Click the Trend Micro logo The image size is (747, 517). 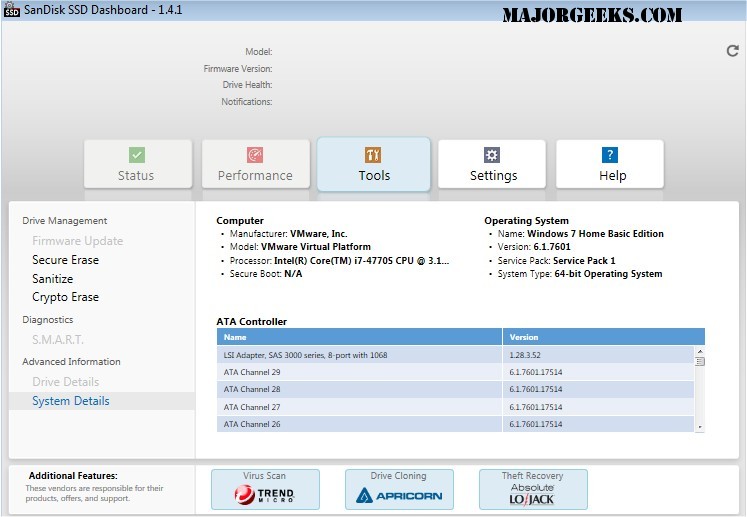[264, 495]
